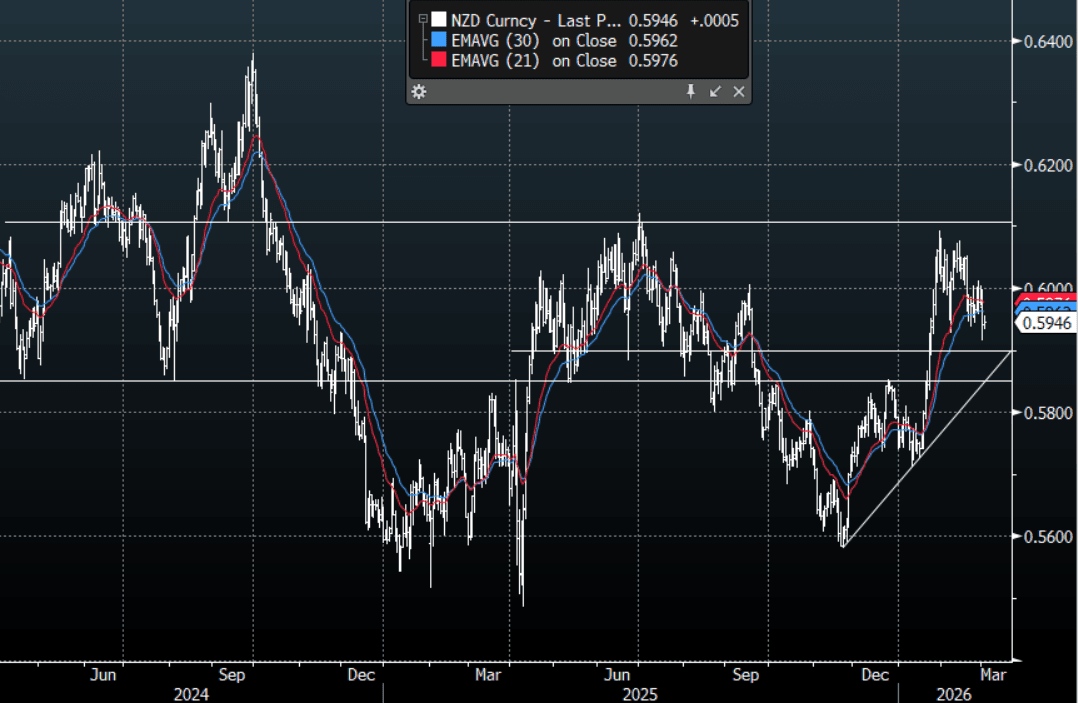Viewport: 1078px width, 703px height.
Task: Click the Sep 2024 label on time axis
Action: click(x=233, y=675)
